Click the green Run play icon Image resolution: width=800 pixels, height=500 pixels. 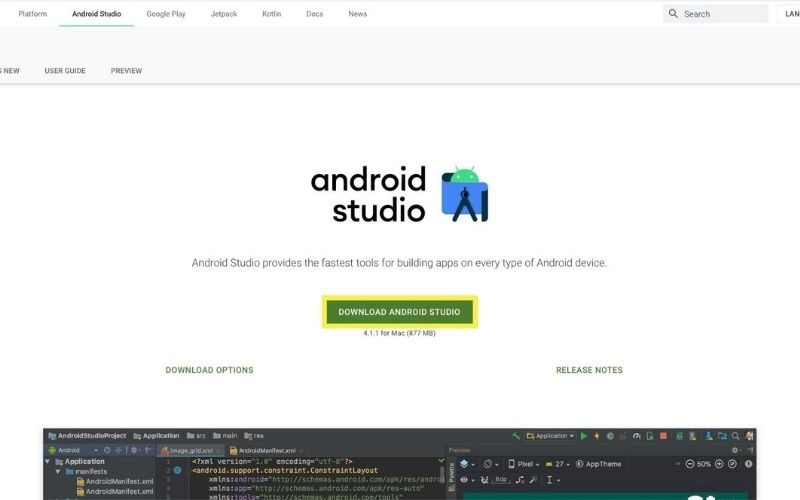pyautogui.click(x=584, y=436)
